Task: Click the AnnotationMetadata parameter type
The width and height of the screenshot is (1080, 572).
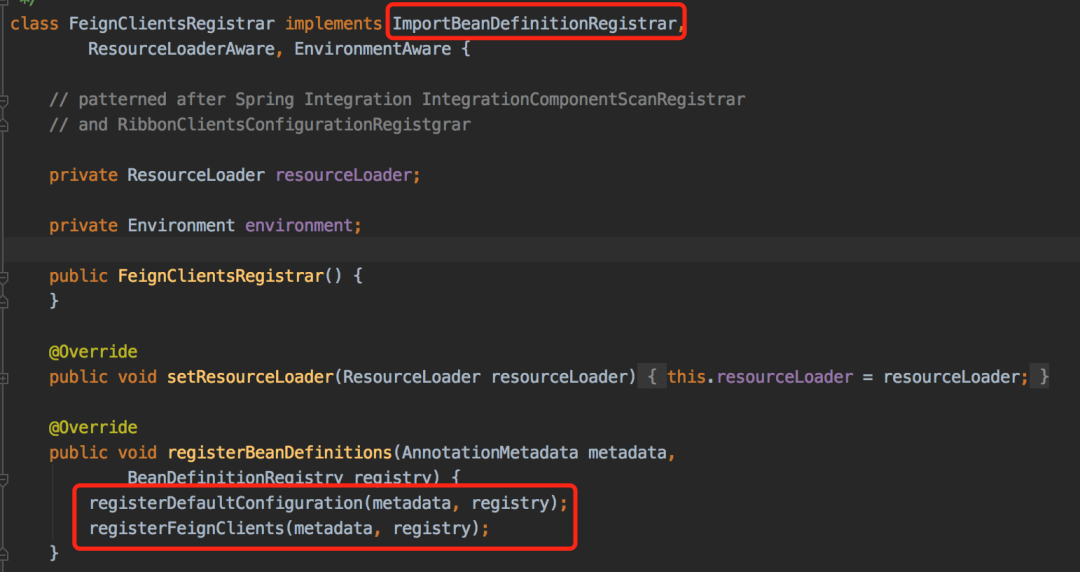Action: (490, 453)
